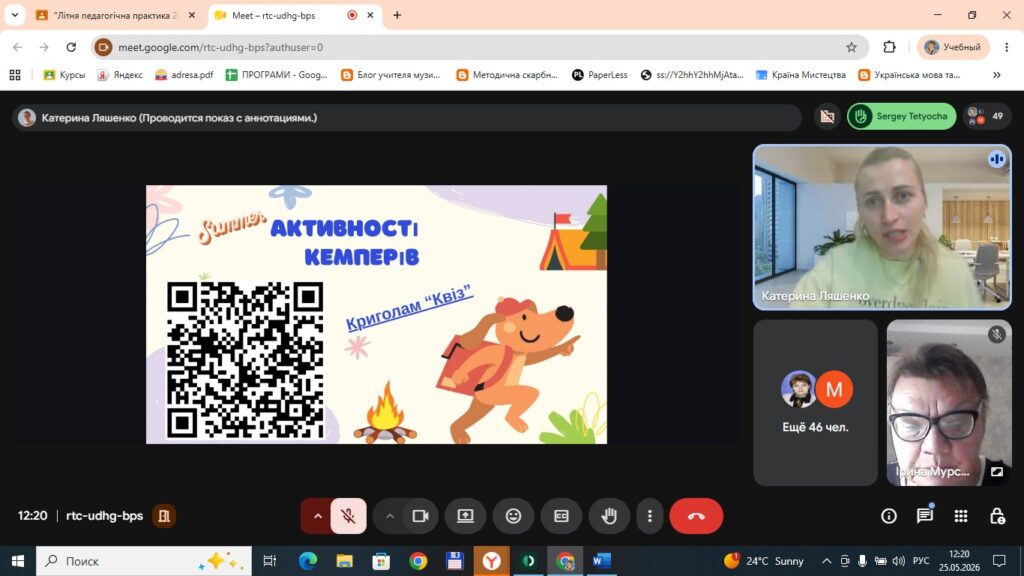Open the volume control in tray
Image resolution: width=1024 pixels, height=576 pixels.
pyautogui.click(x=899, y=561)
